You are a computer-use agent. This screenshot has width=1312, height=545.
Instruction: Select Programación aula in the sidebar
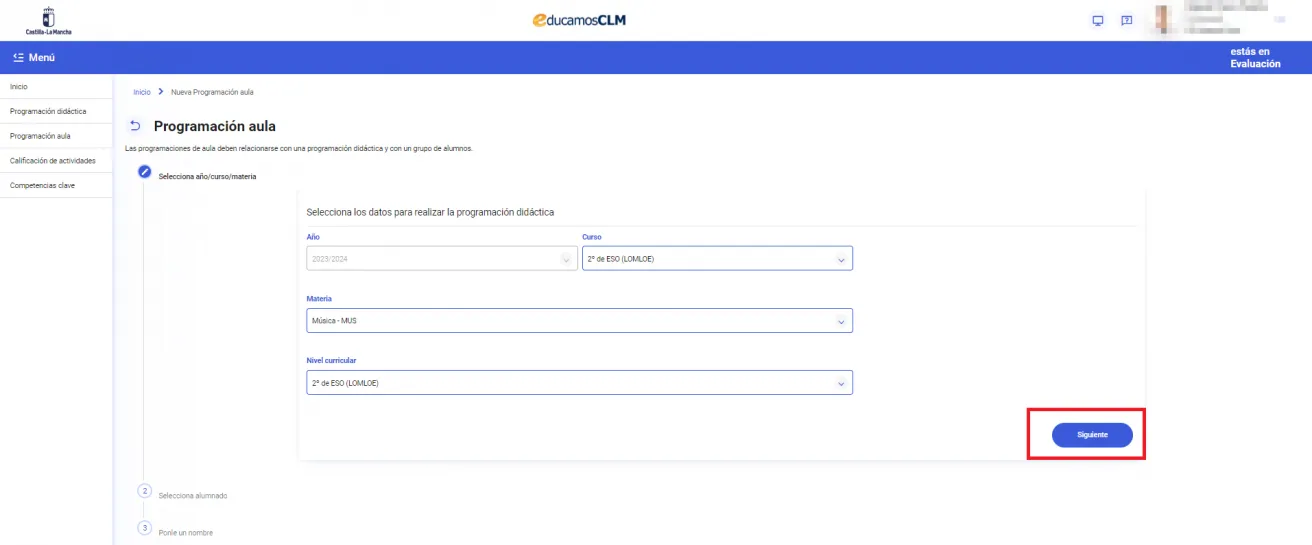(40, 136)
